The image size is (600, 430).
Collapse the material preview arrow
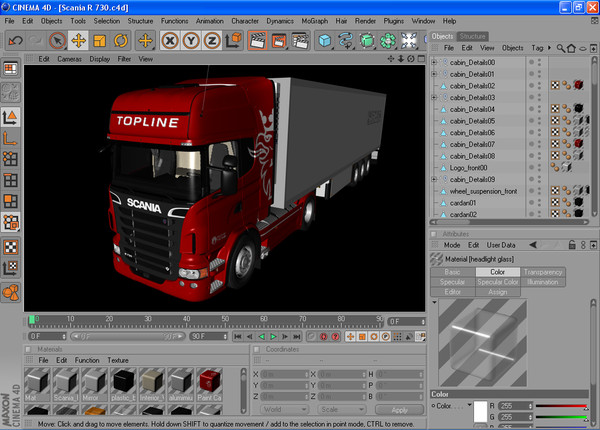coord(434,302)
